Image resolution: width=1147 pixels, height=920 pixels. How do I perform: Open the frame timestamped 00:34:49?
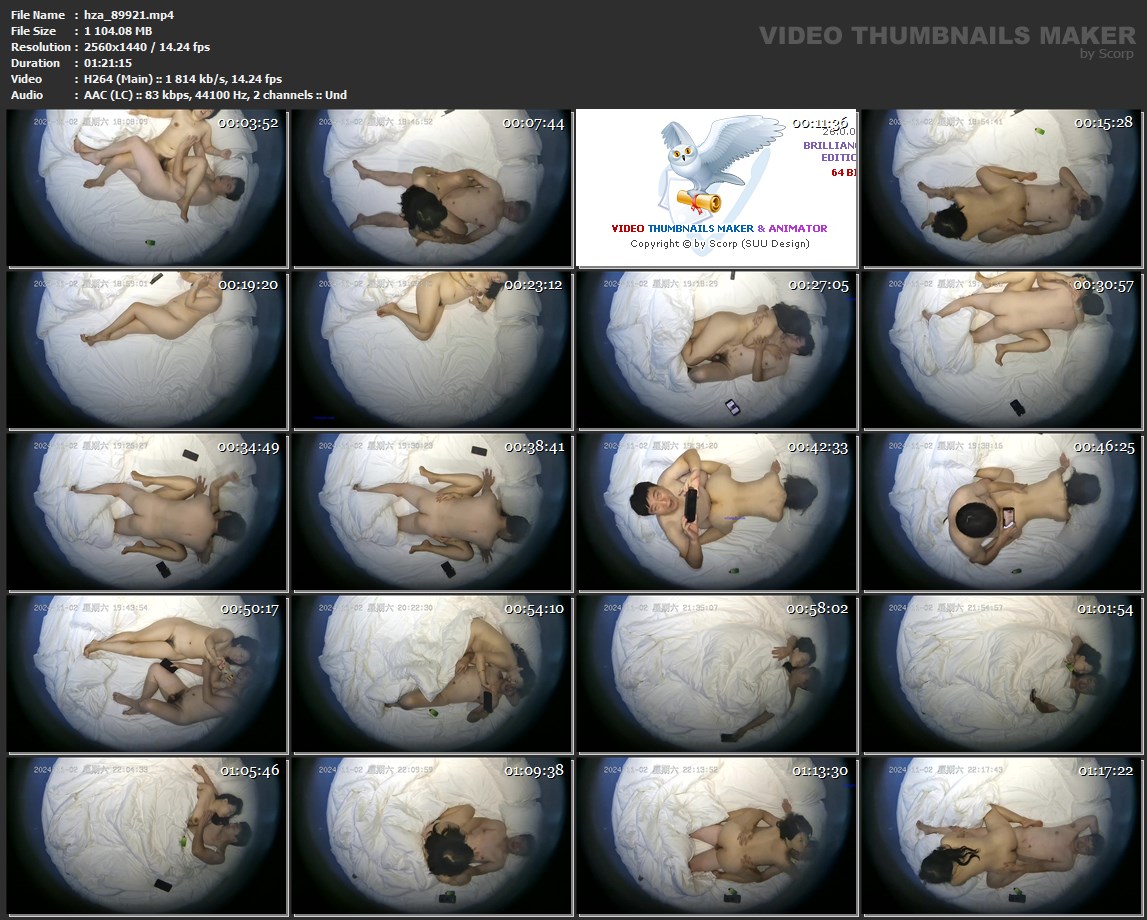point(147,511)
